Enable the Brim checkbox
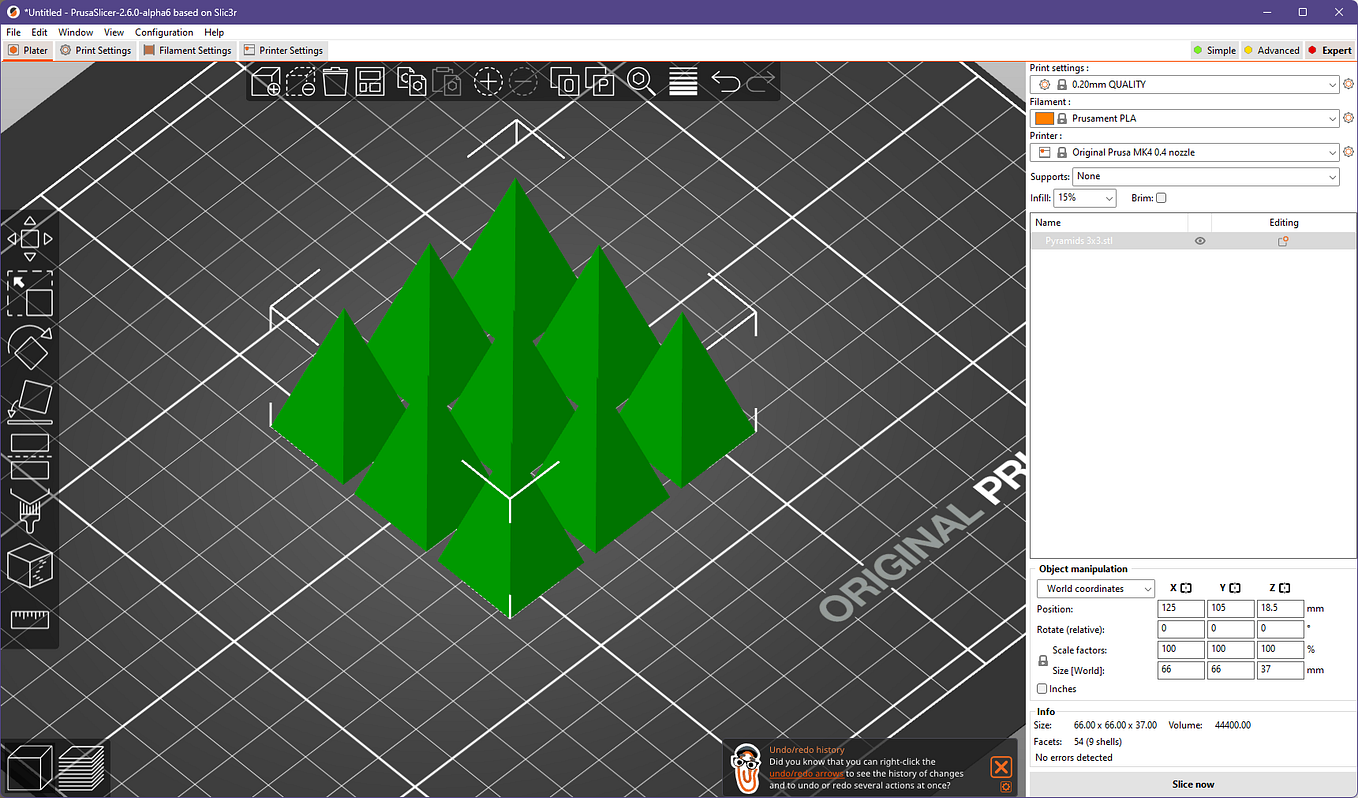Image resolution: width=1358 pixels, height=798 pixels. [1161, 197]
